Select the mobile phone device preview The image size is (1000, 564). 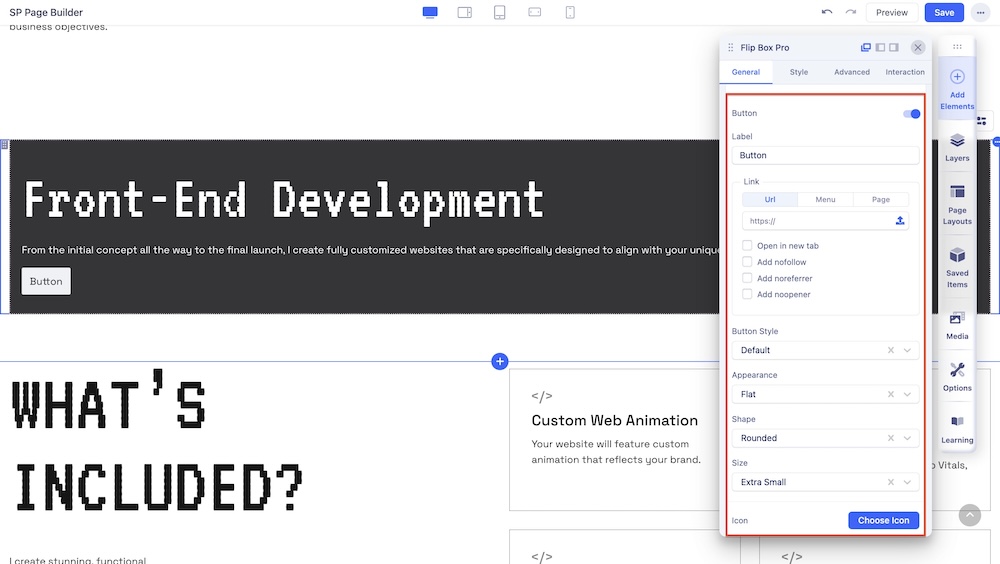pyautogui.click(x=570, y=12)
